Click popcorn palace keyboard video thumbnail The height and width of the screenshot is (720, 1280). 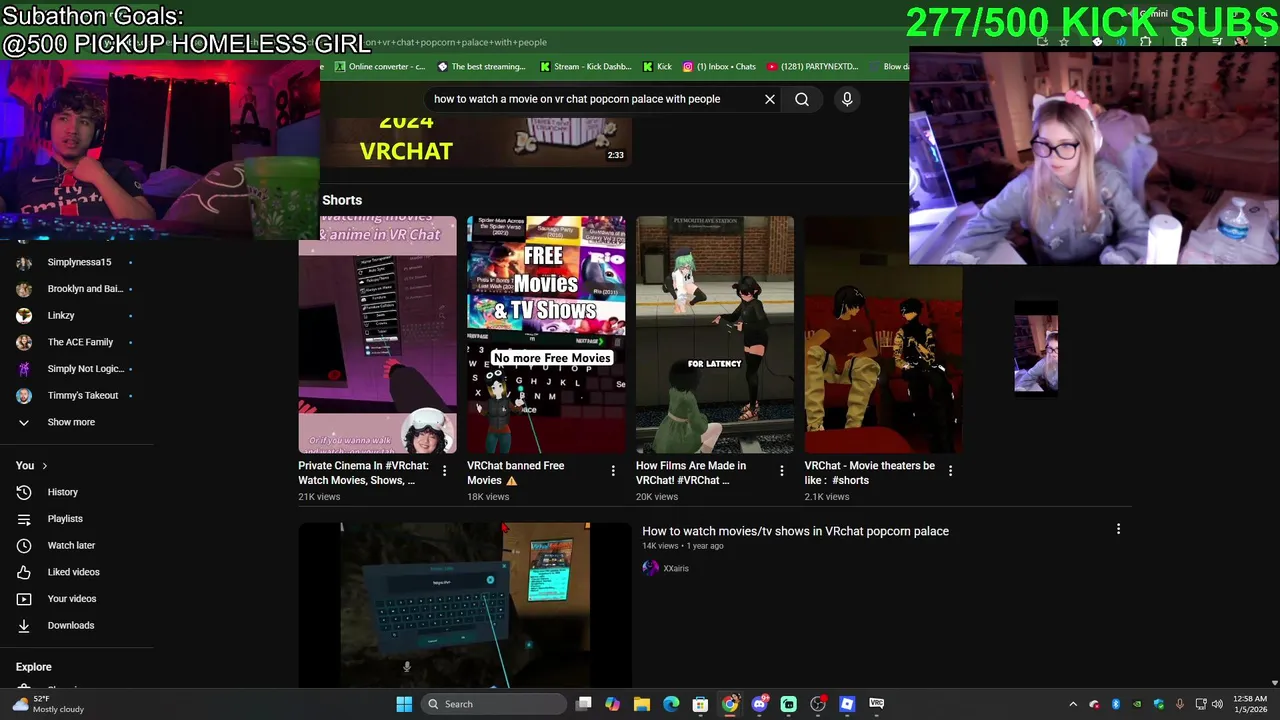[465, 605]
